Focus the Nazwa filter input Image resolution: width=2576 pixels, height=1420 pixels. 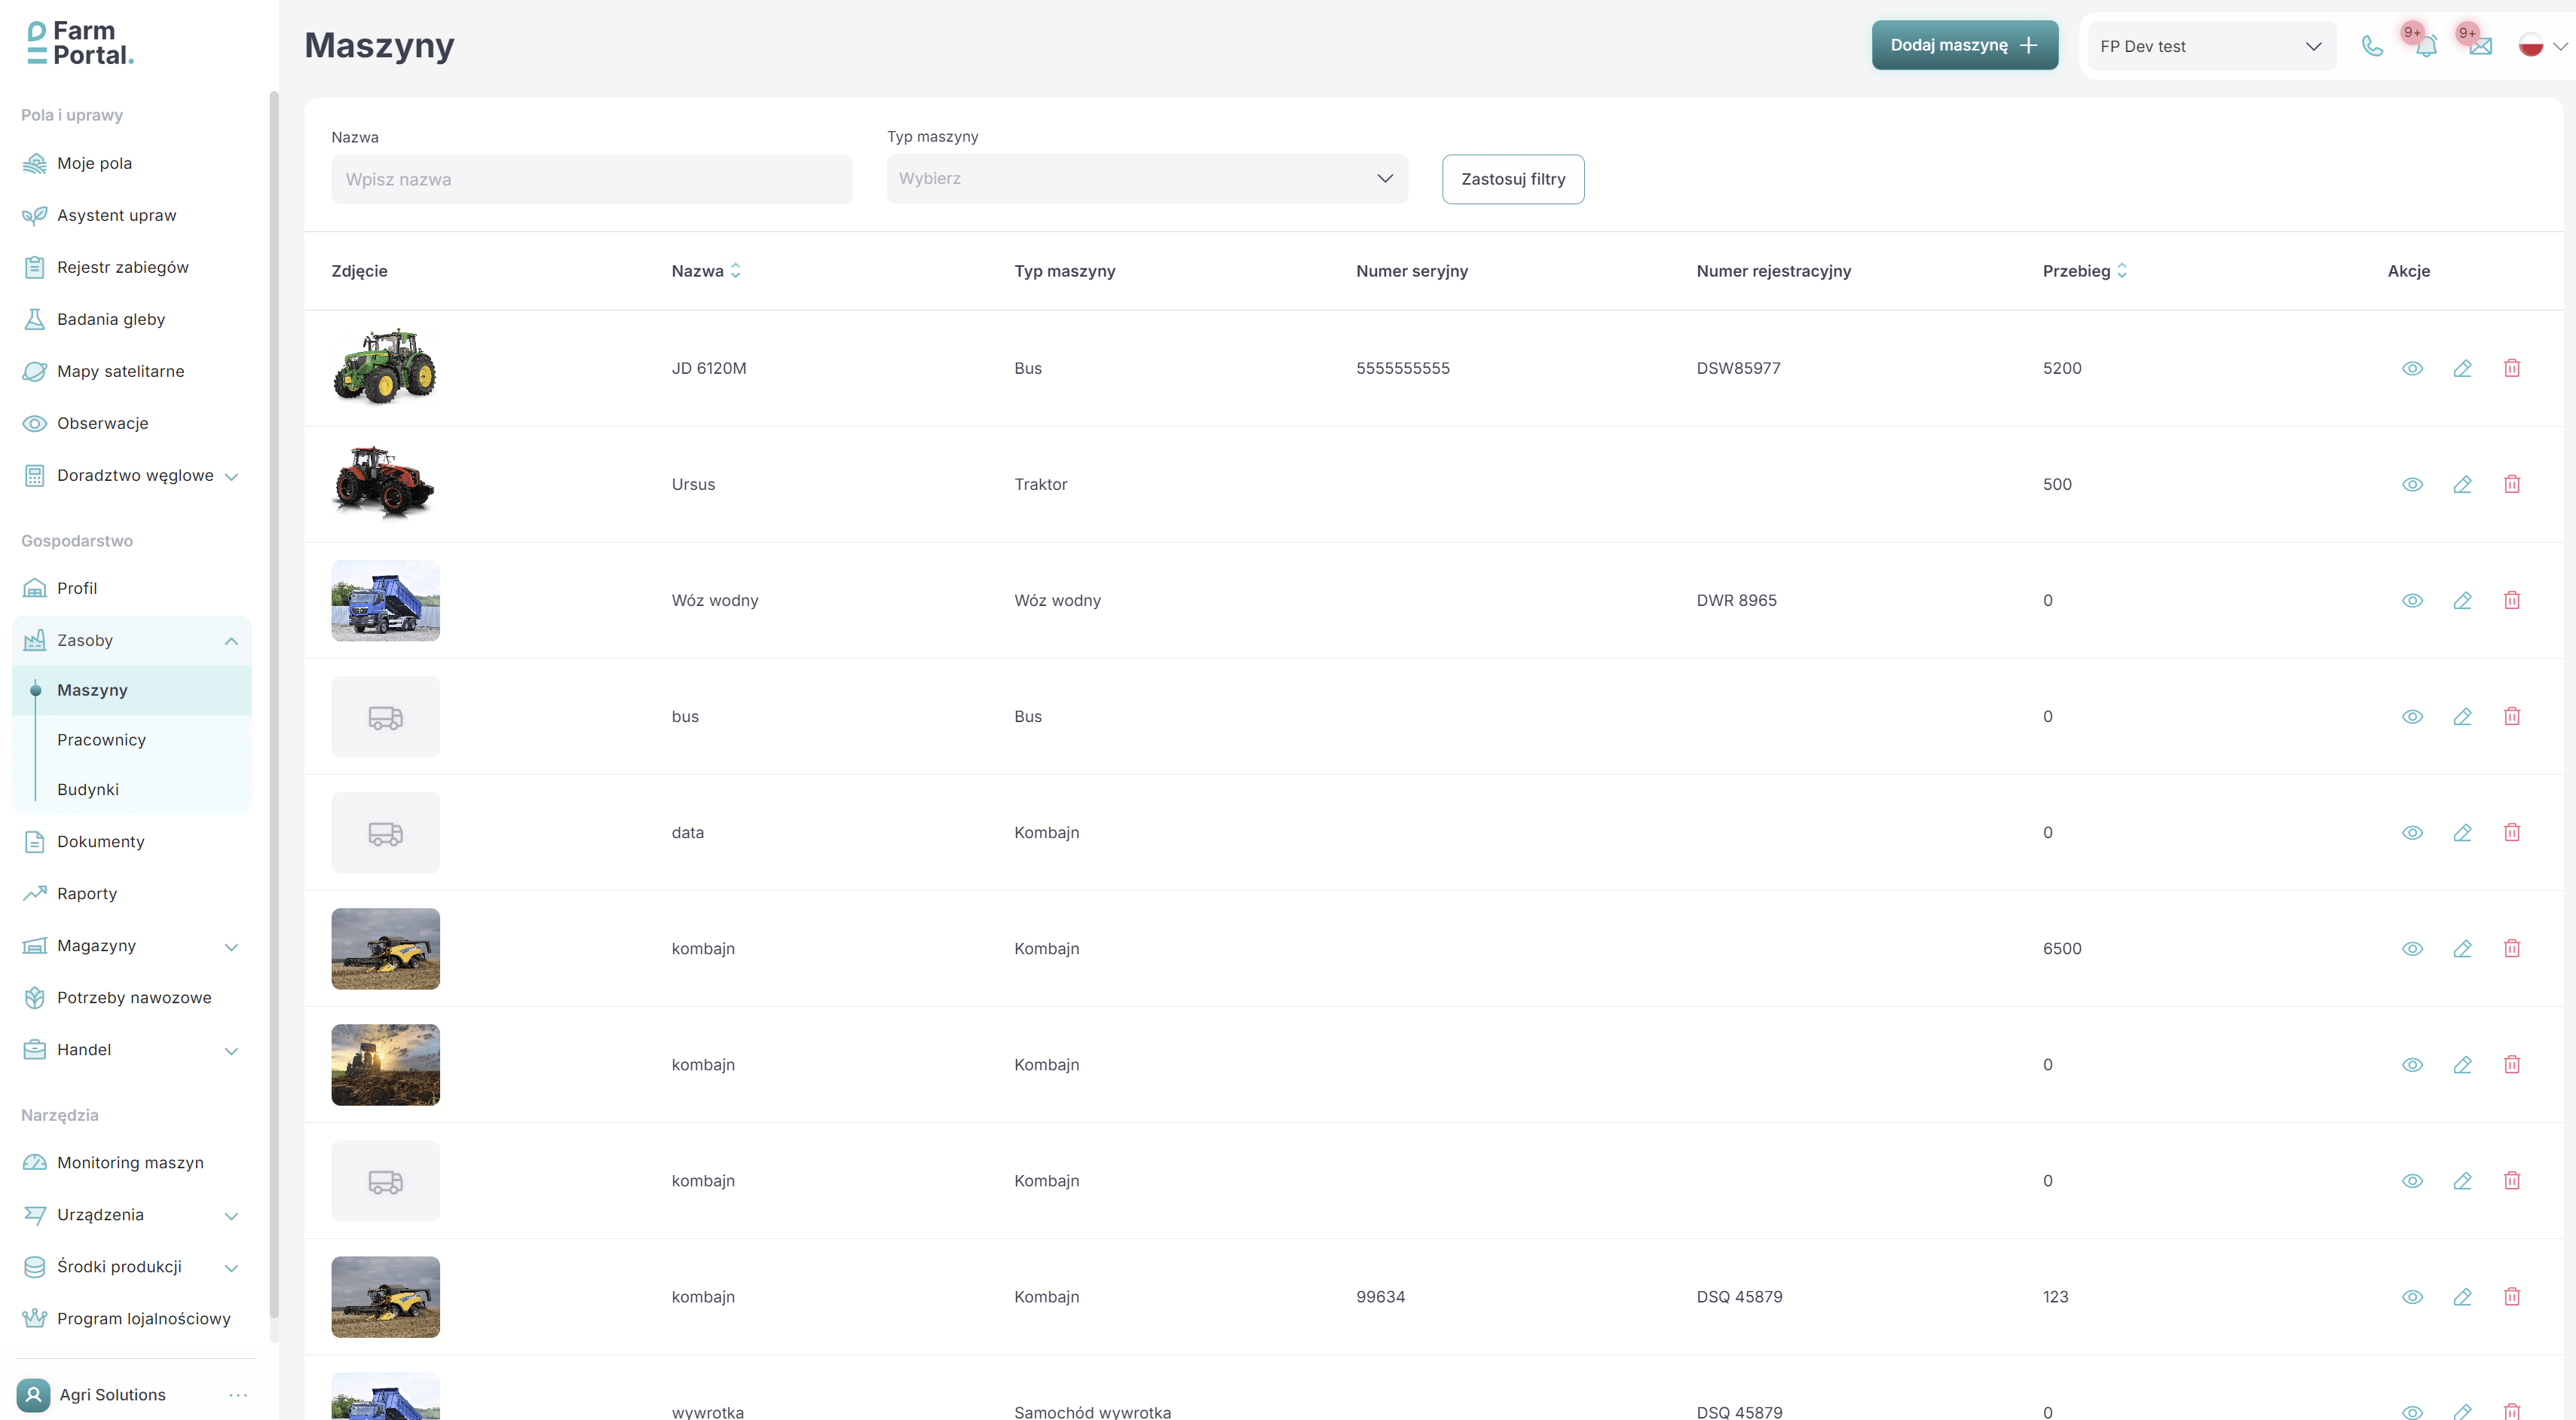pyautogui.click(x=592, y=179)
